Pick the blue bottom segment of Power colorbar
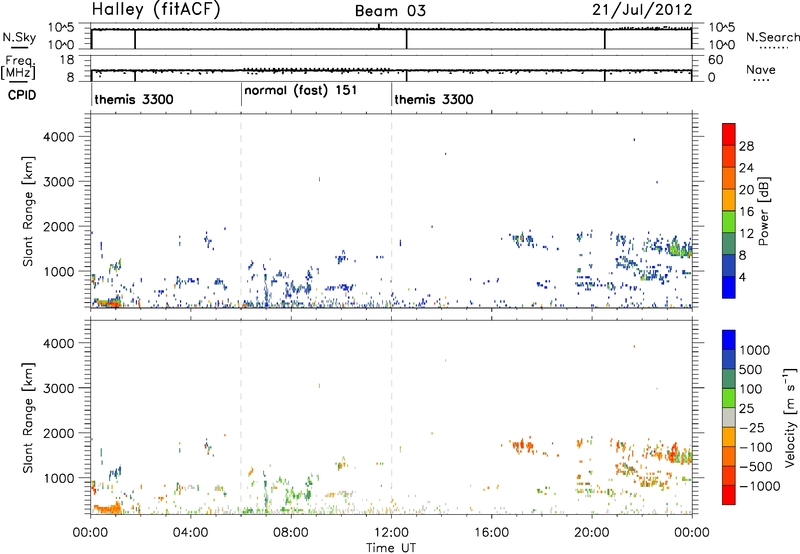This screenshot has width=800, height=554. [729, 287]
